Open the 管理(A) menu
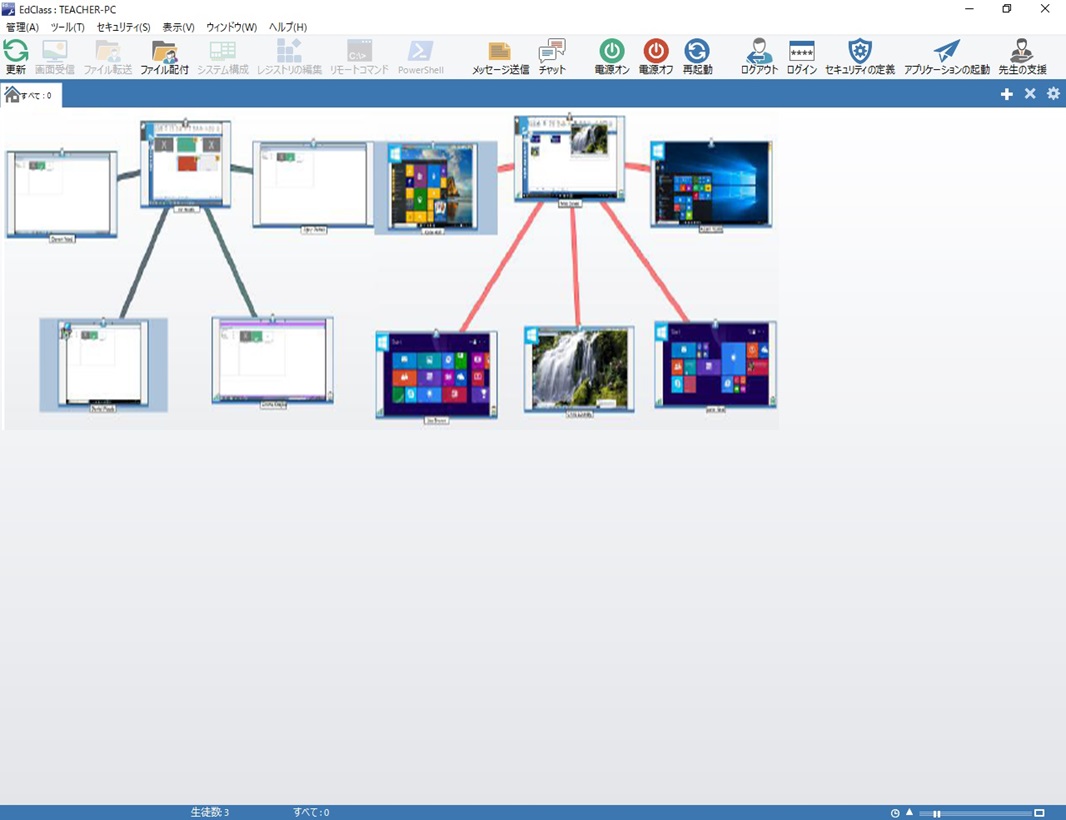 pyautogui.click(x=22, y=27)
